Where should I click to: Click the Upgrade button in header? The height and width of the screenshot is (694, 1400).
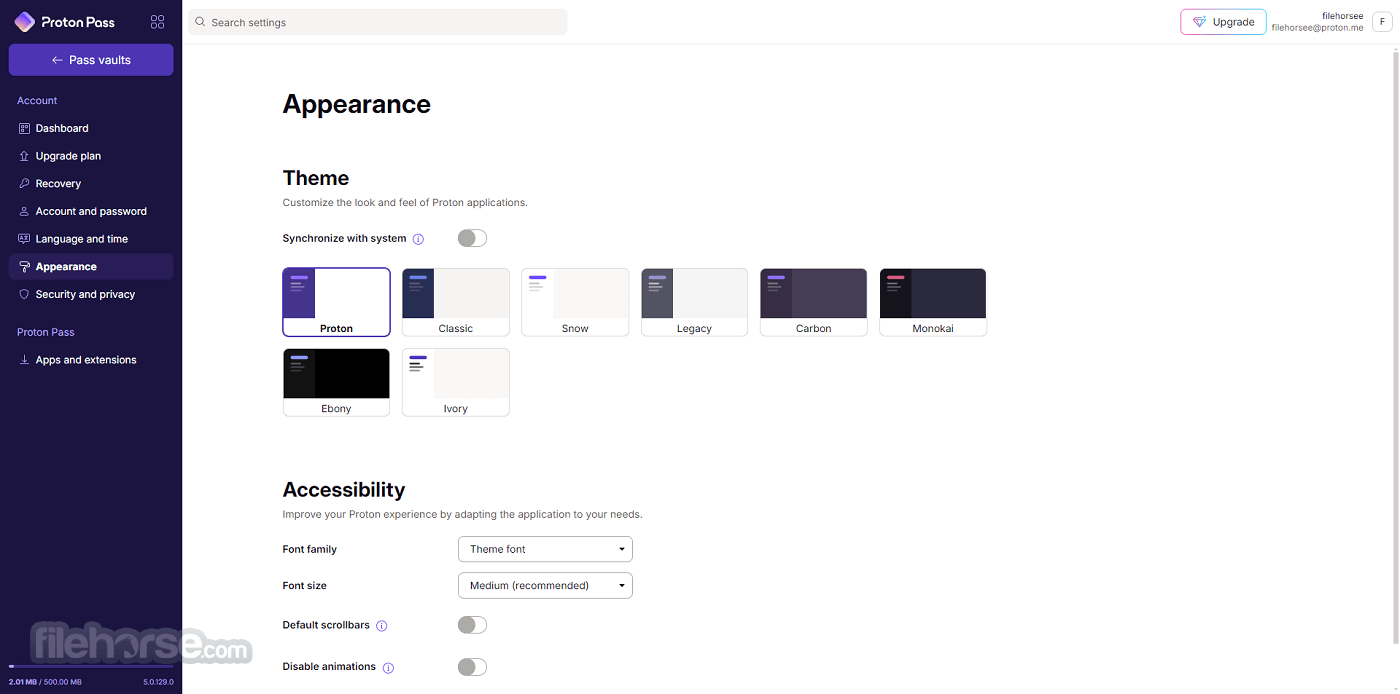[1223, 22]
